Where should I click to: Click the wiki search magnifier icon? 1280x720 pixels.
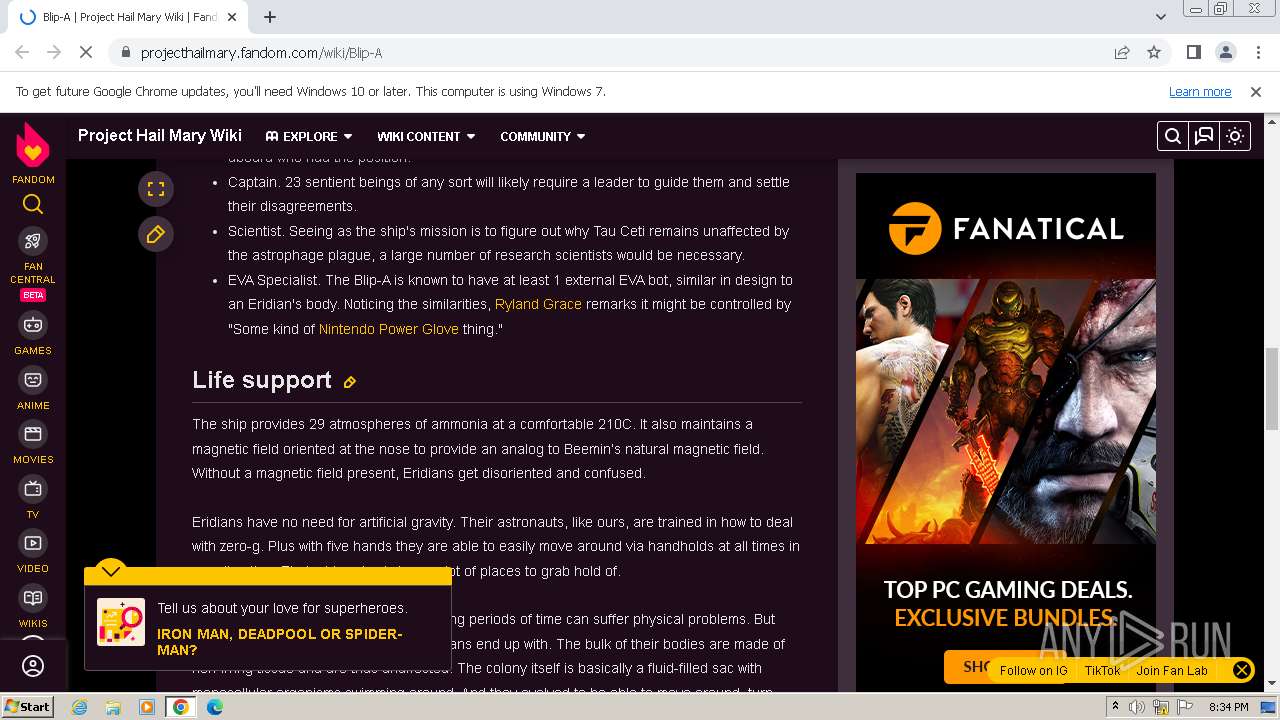click(1173, 136)
